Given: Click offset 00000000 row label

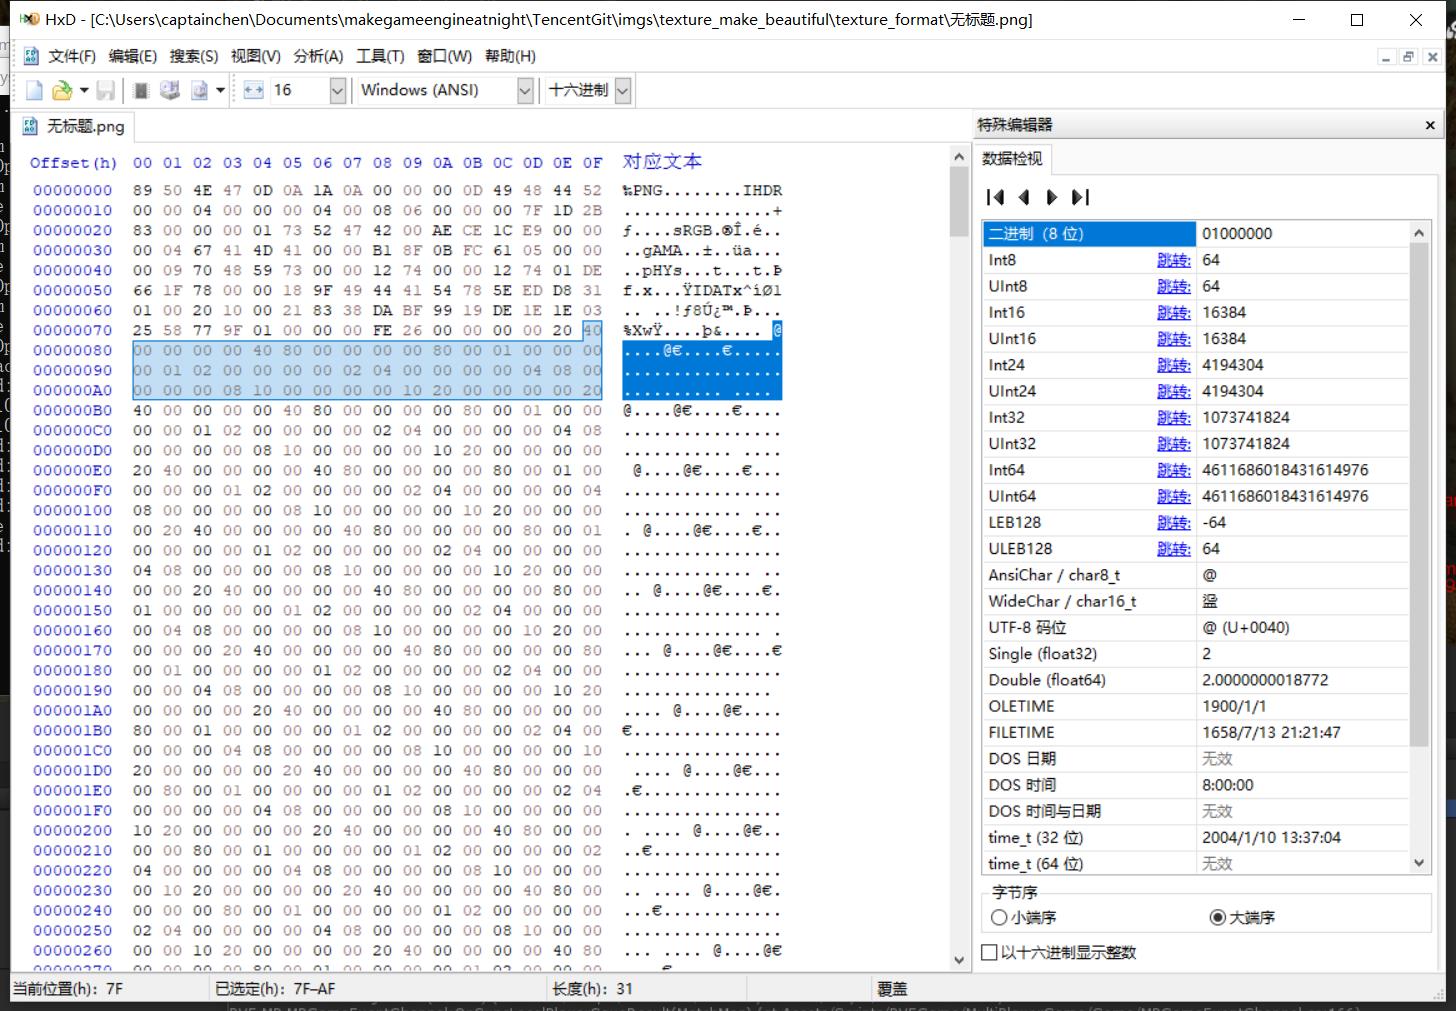Looking at the screenshot, I should pos(72,190).
